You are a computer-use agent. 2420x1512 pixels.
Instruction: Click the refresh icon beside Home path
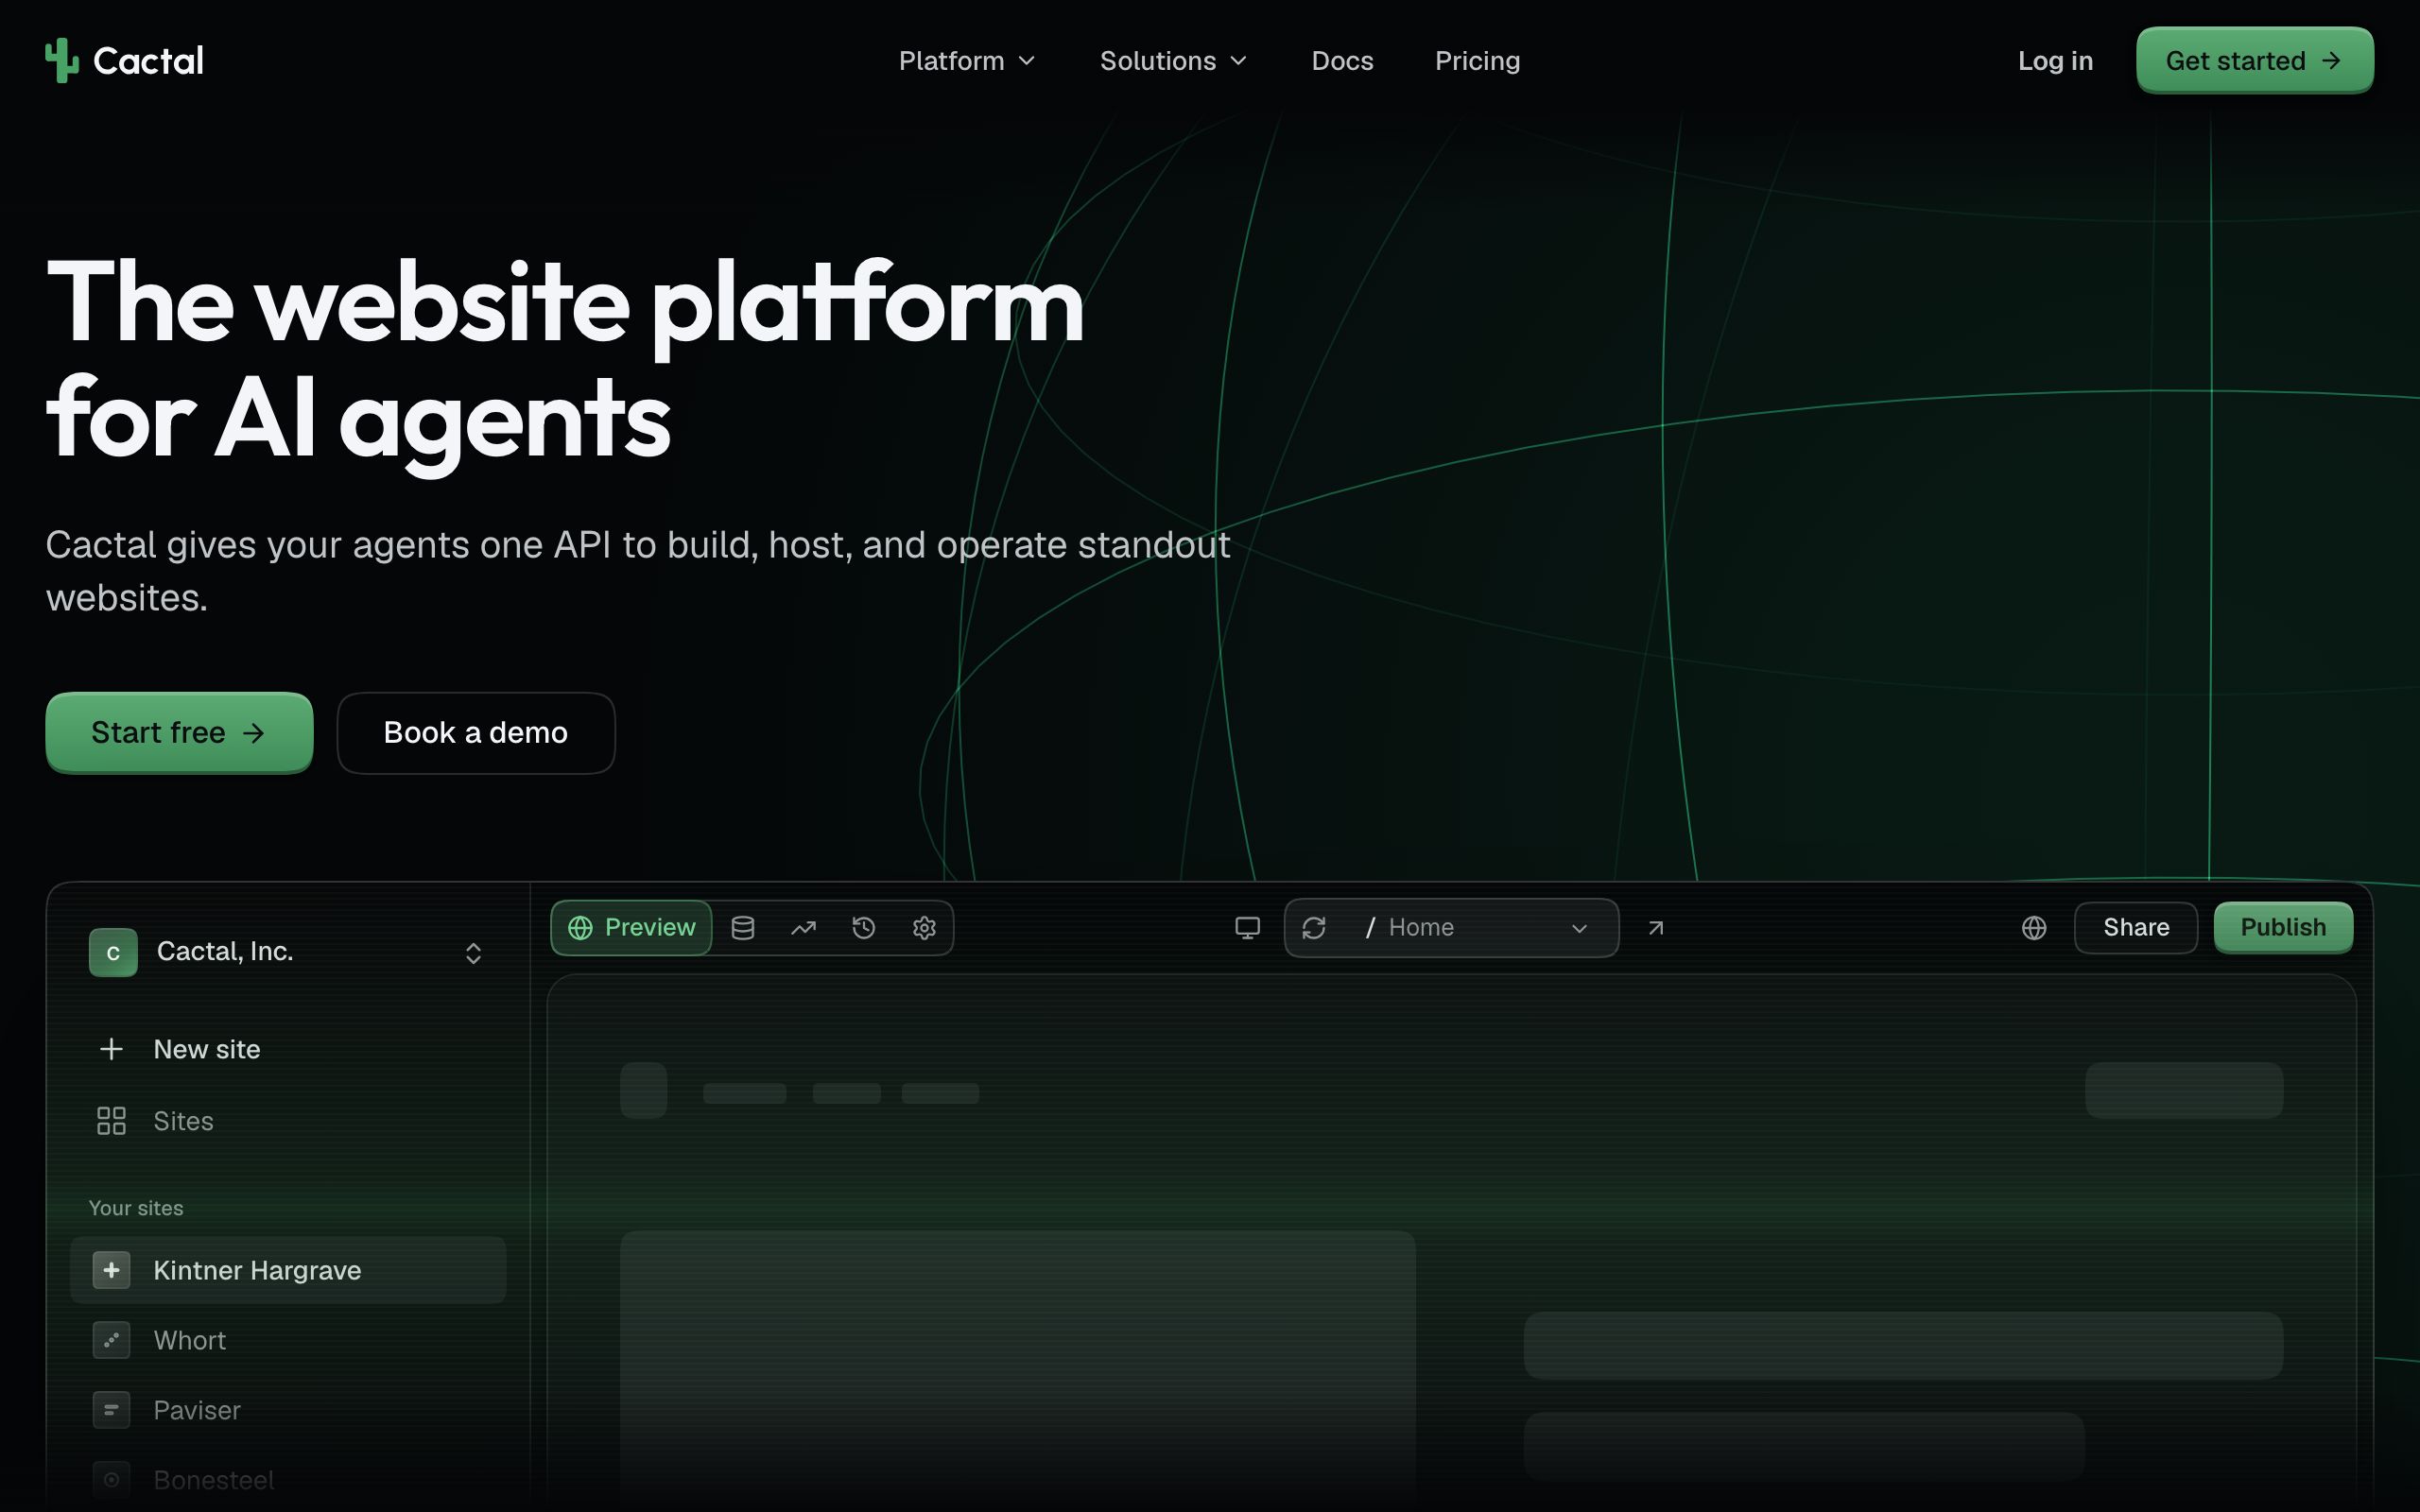(x=1314, y=928)
